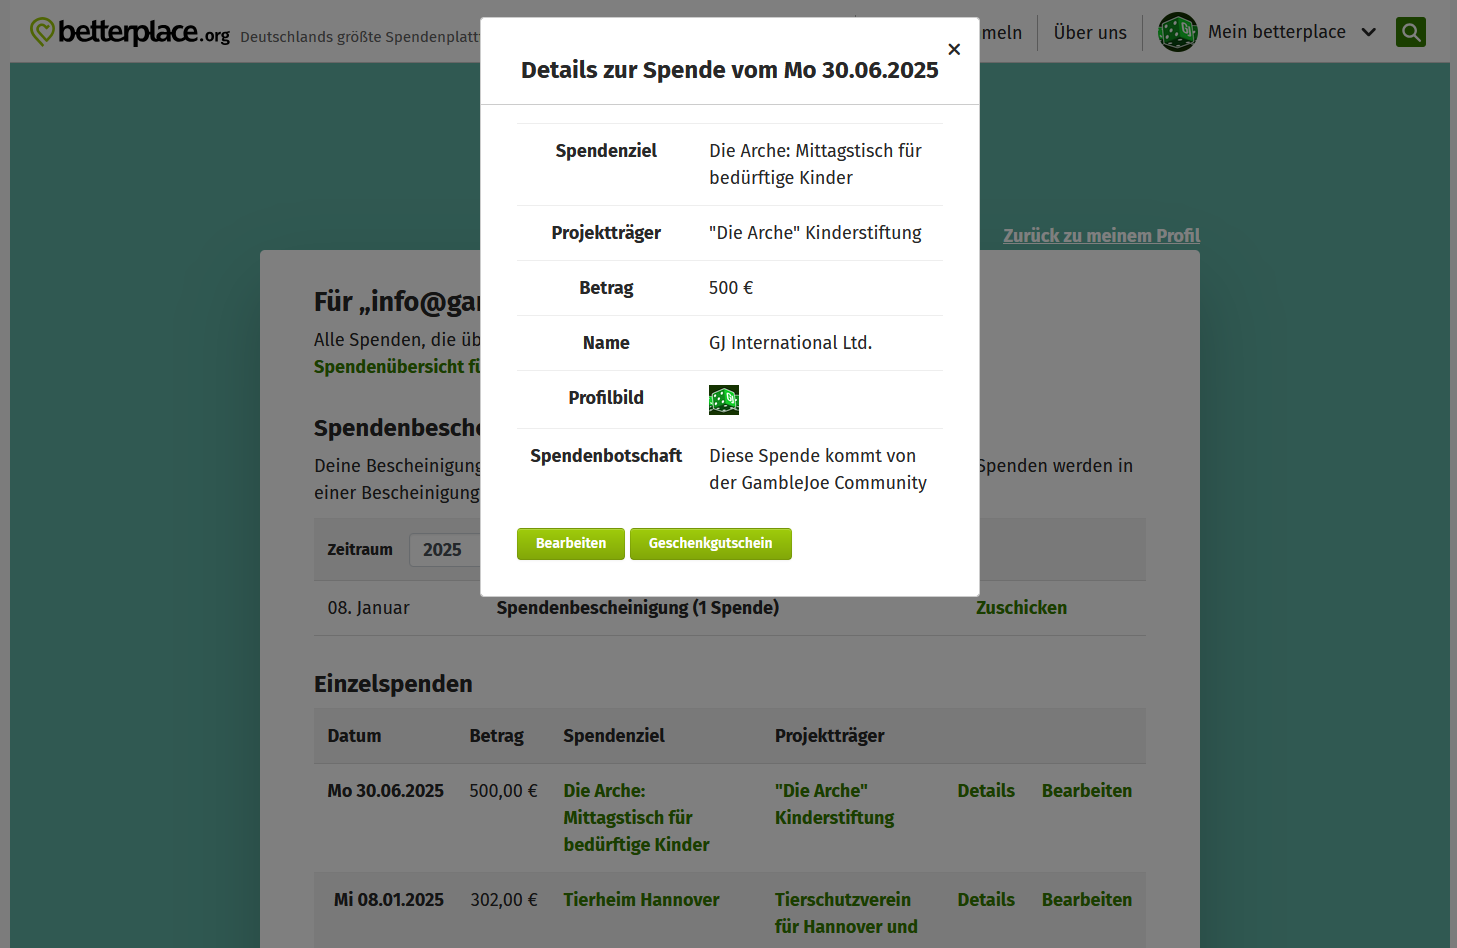The image size is (1457, 948).
Task: Select the 500 € Betrag value
Action: (731, 287)
